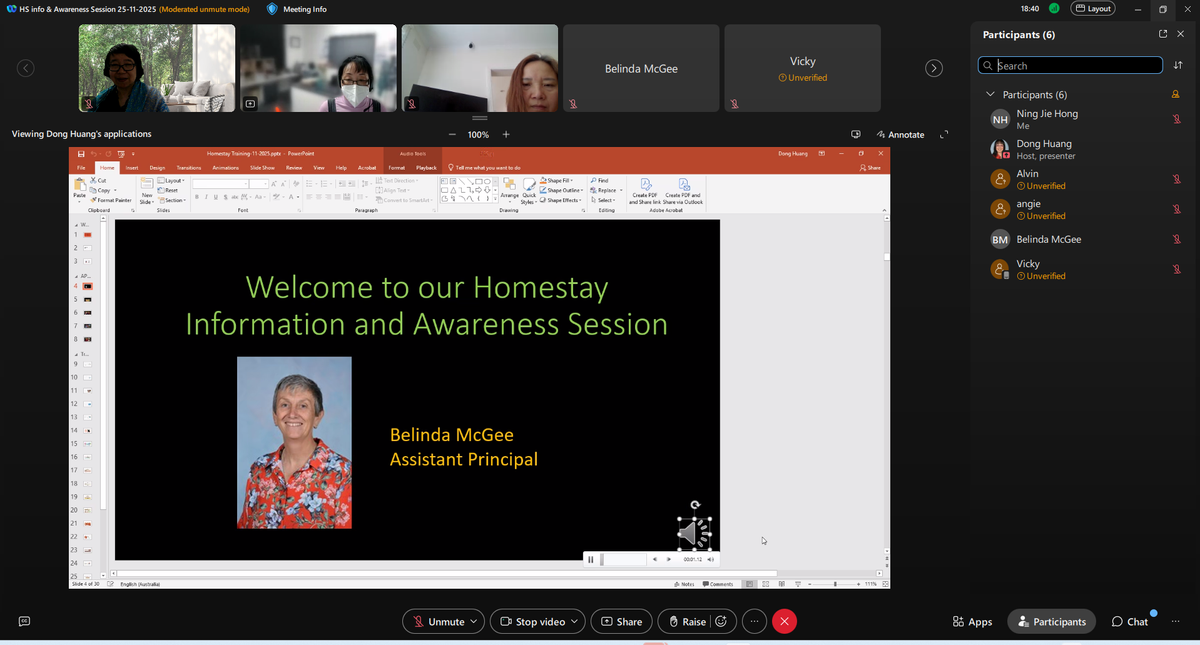
Task: Click the red leave meeting button
Action: tap(785, 621)
